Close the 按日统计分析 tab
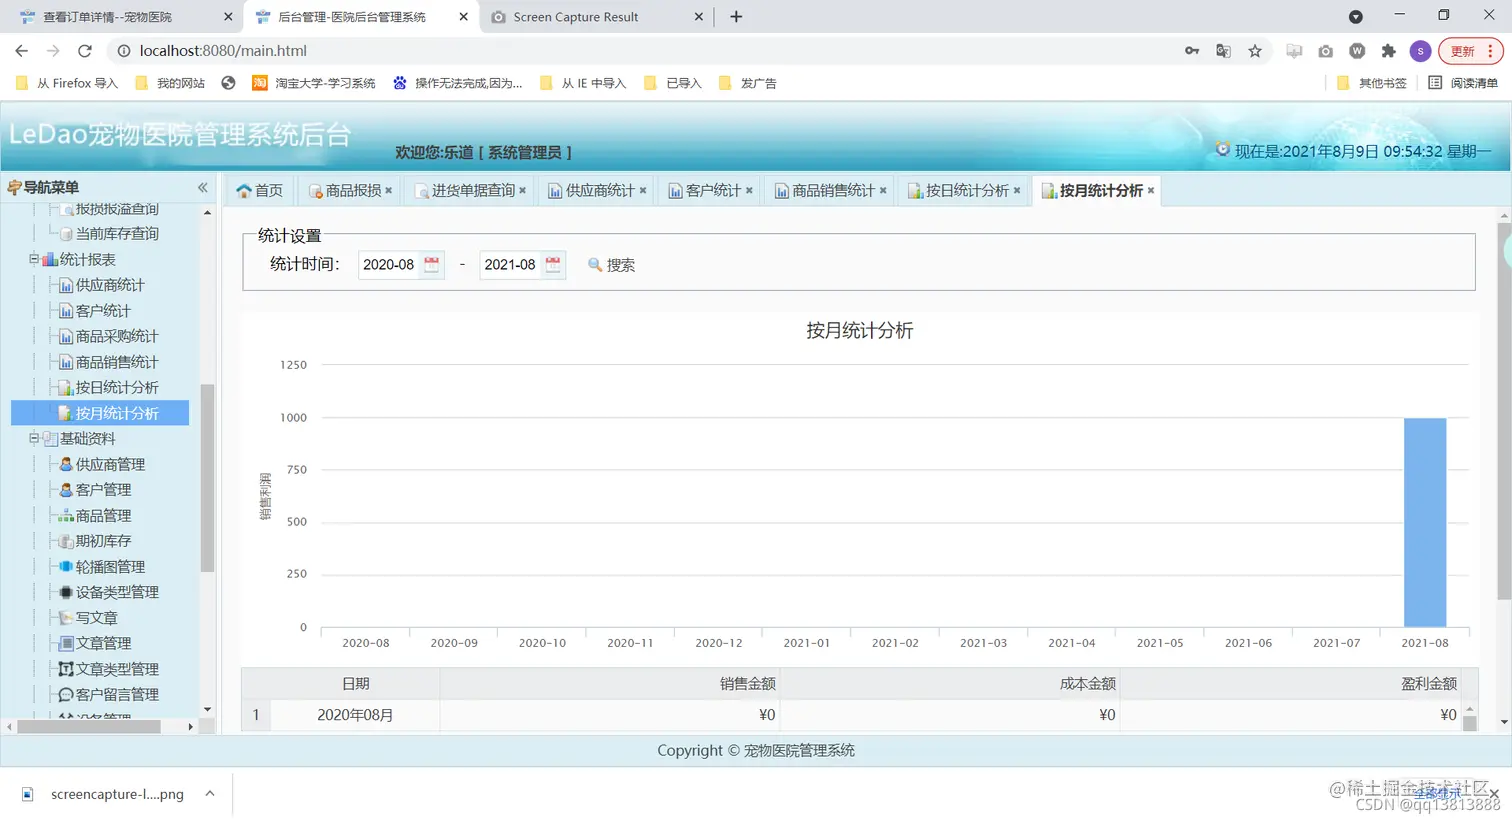The height and width of the screenshot is (821, 1512). pos(1017,188)
